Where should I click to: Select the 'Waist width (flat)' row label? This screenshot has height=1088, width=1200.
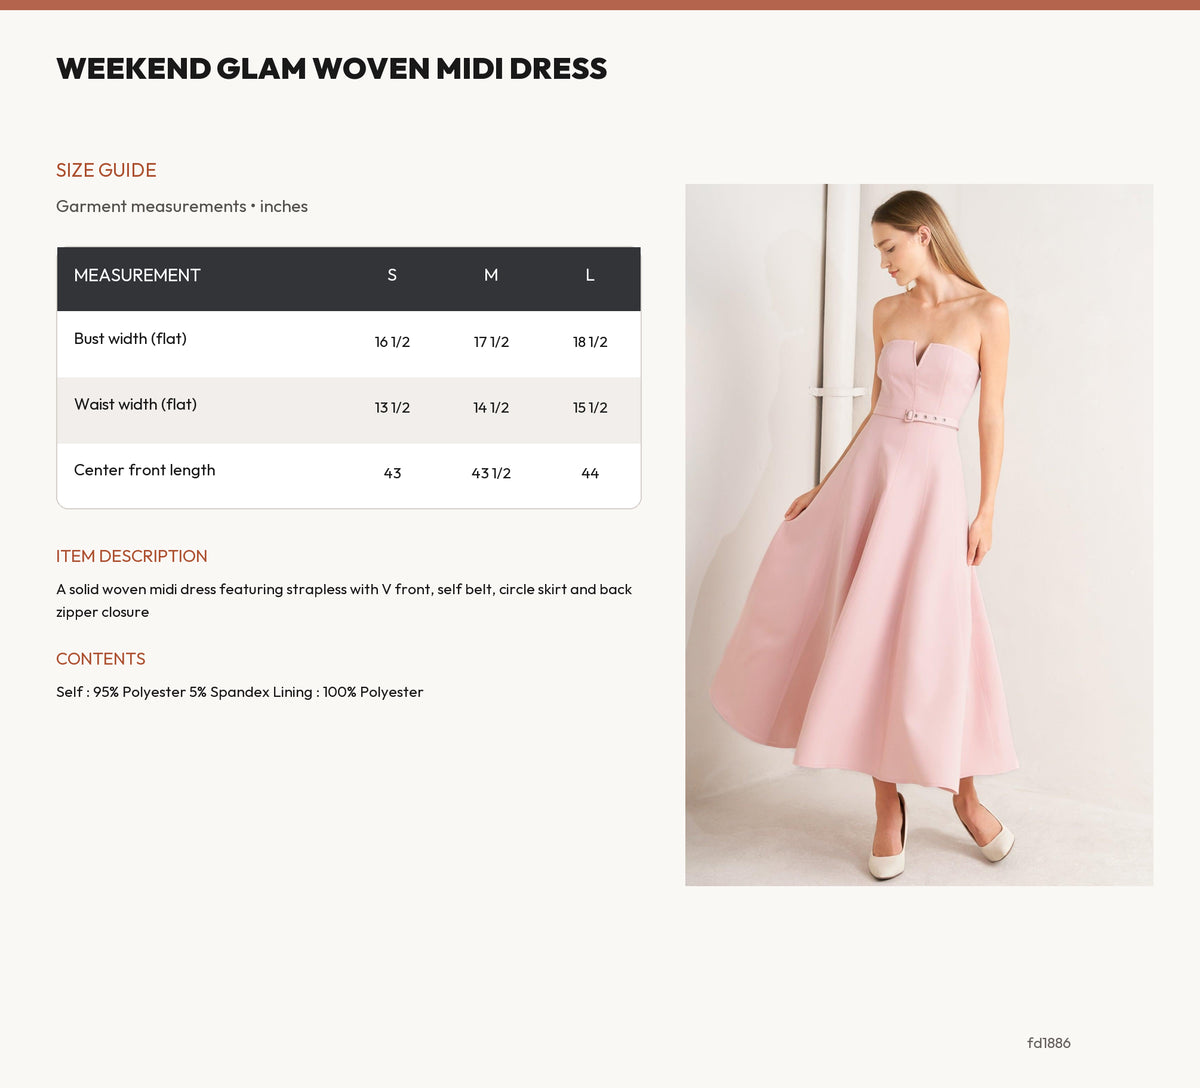[135, 404]
